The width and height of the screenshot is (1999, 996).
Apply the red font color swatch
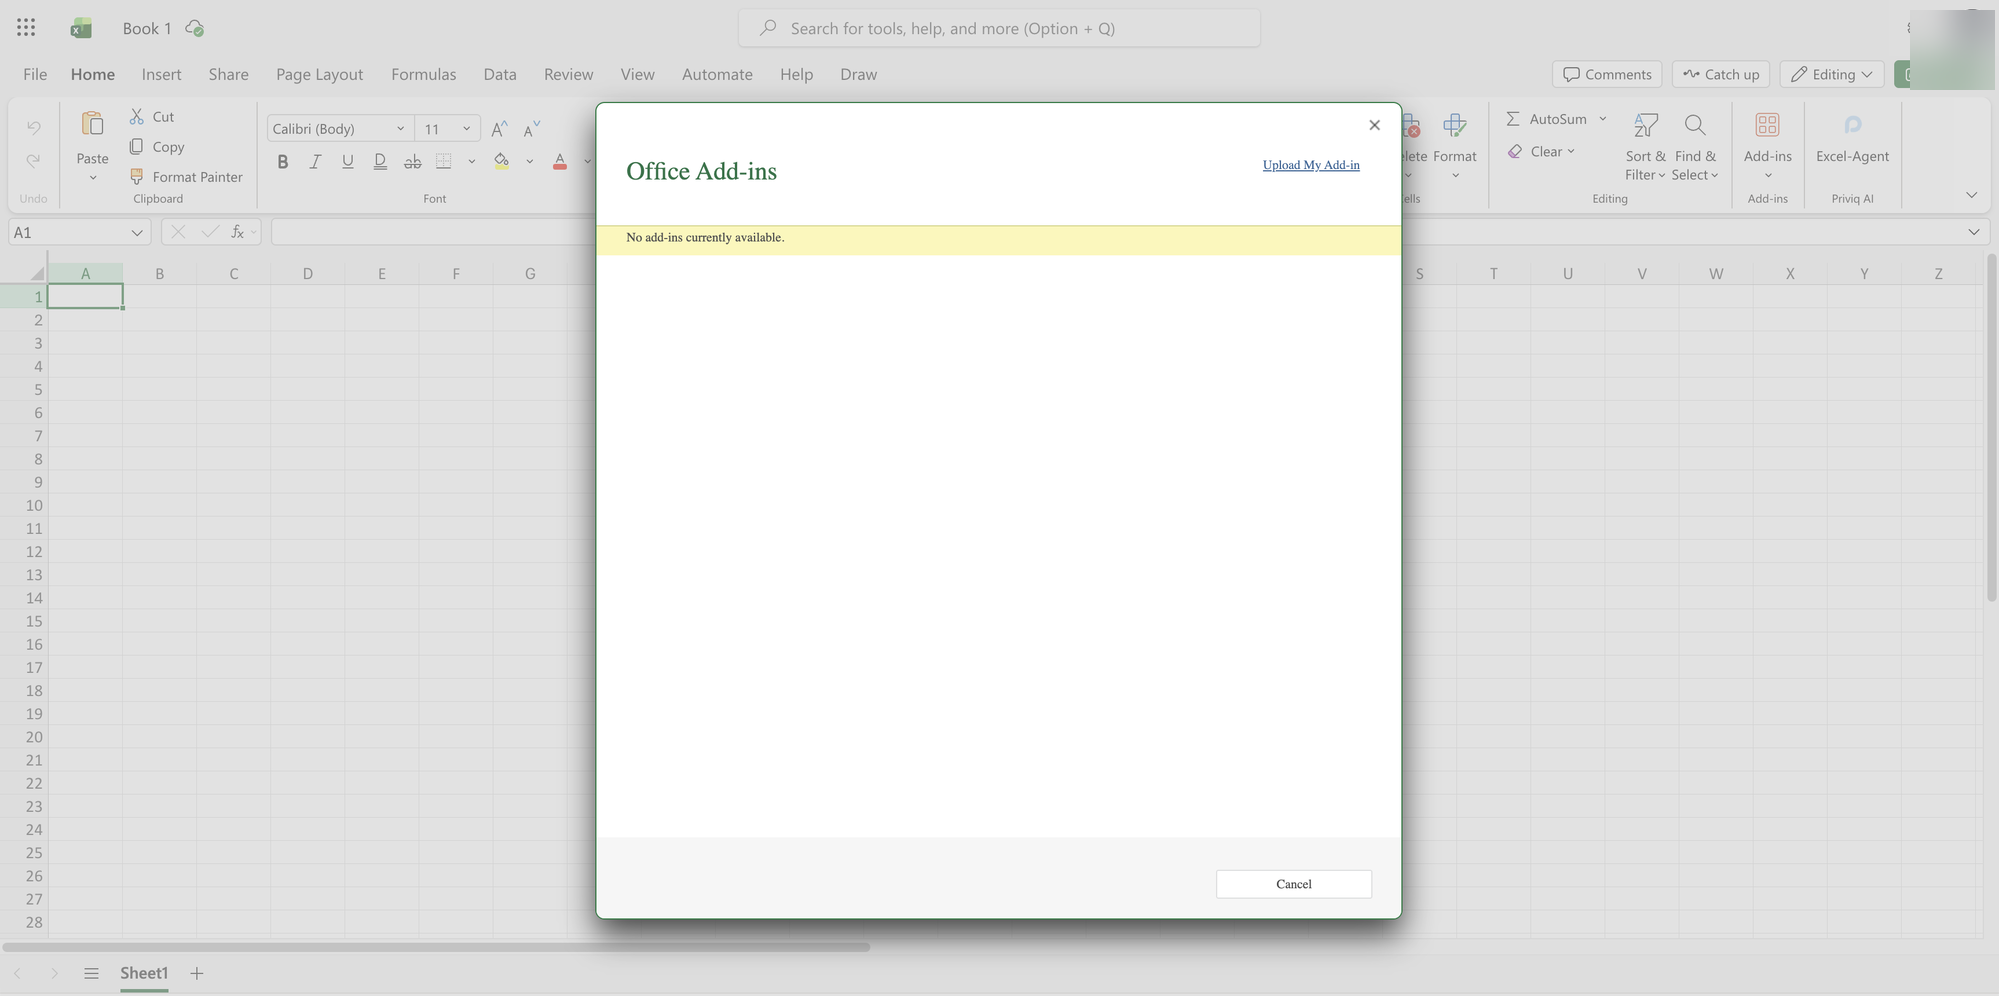point(559,161)
